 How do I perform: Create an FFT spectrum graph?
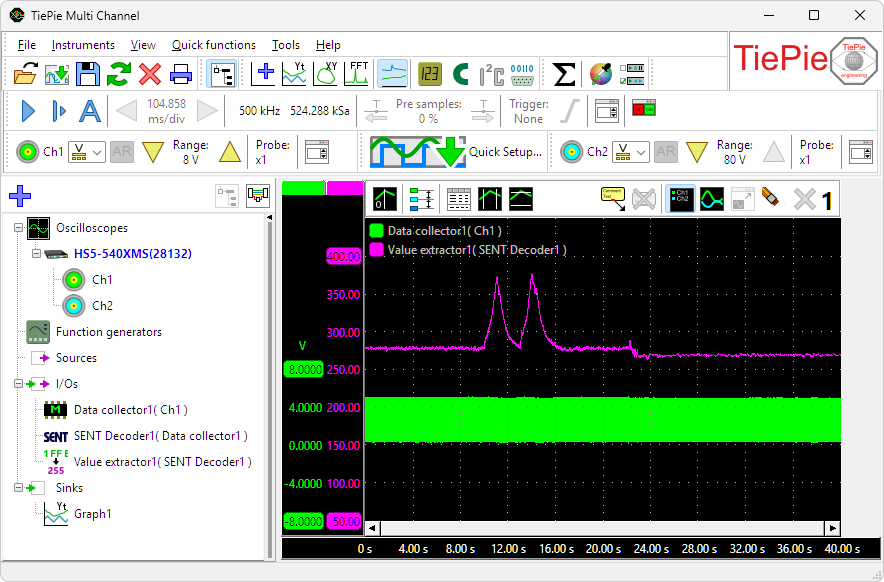click(356, 74)
